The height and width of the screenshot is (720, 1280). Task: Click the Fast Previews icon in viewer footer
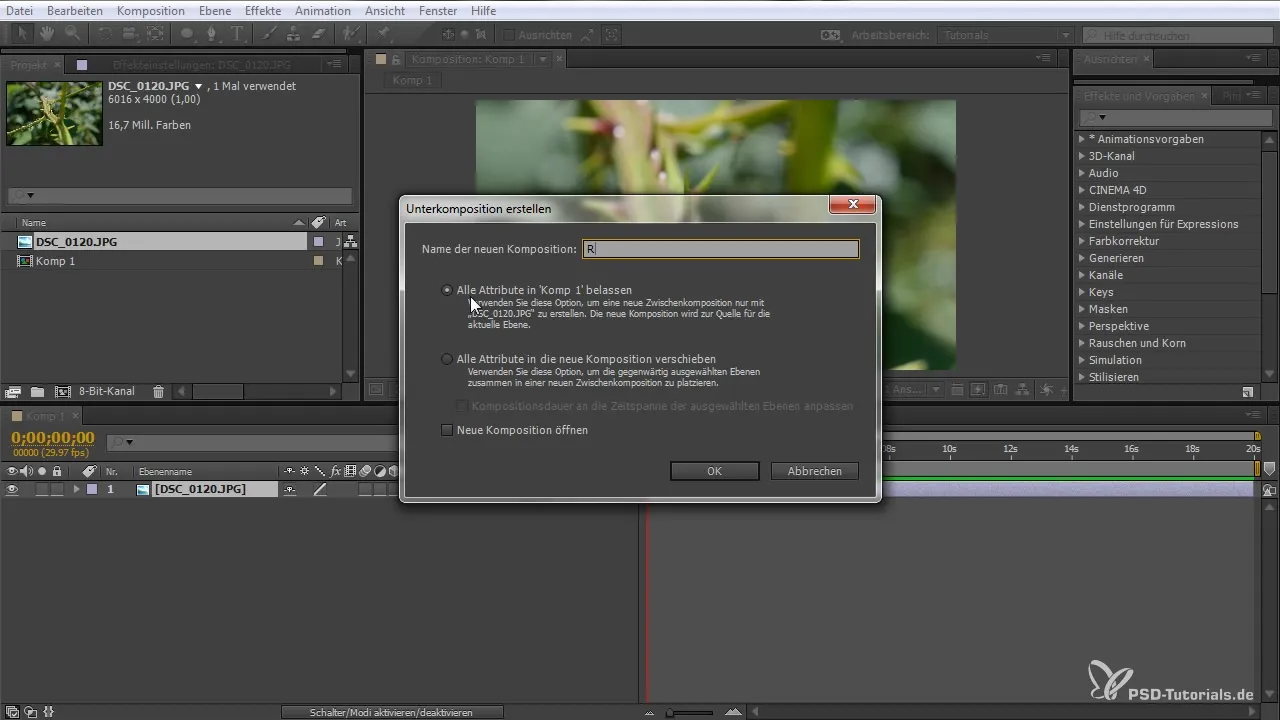976,390
